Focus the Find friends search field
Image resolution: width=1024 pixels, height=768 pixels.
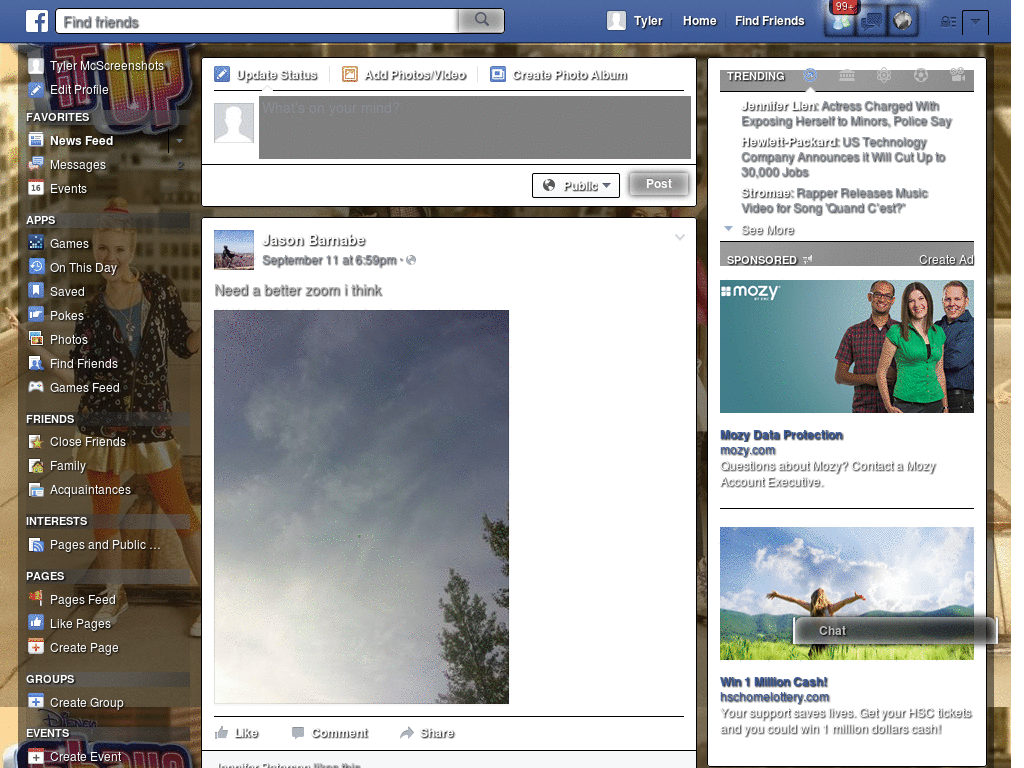[x=257, y=22]
